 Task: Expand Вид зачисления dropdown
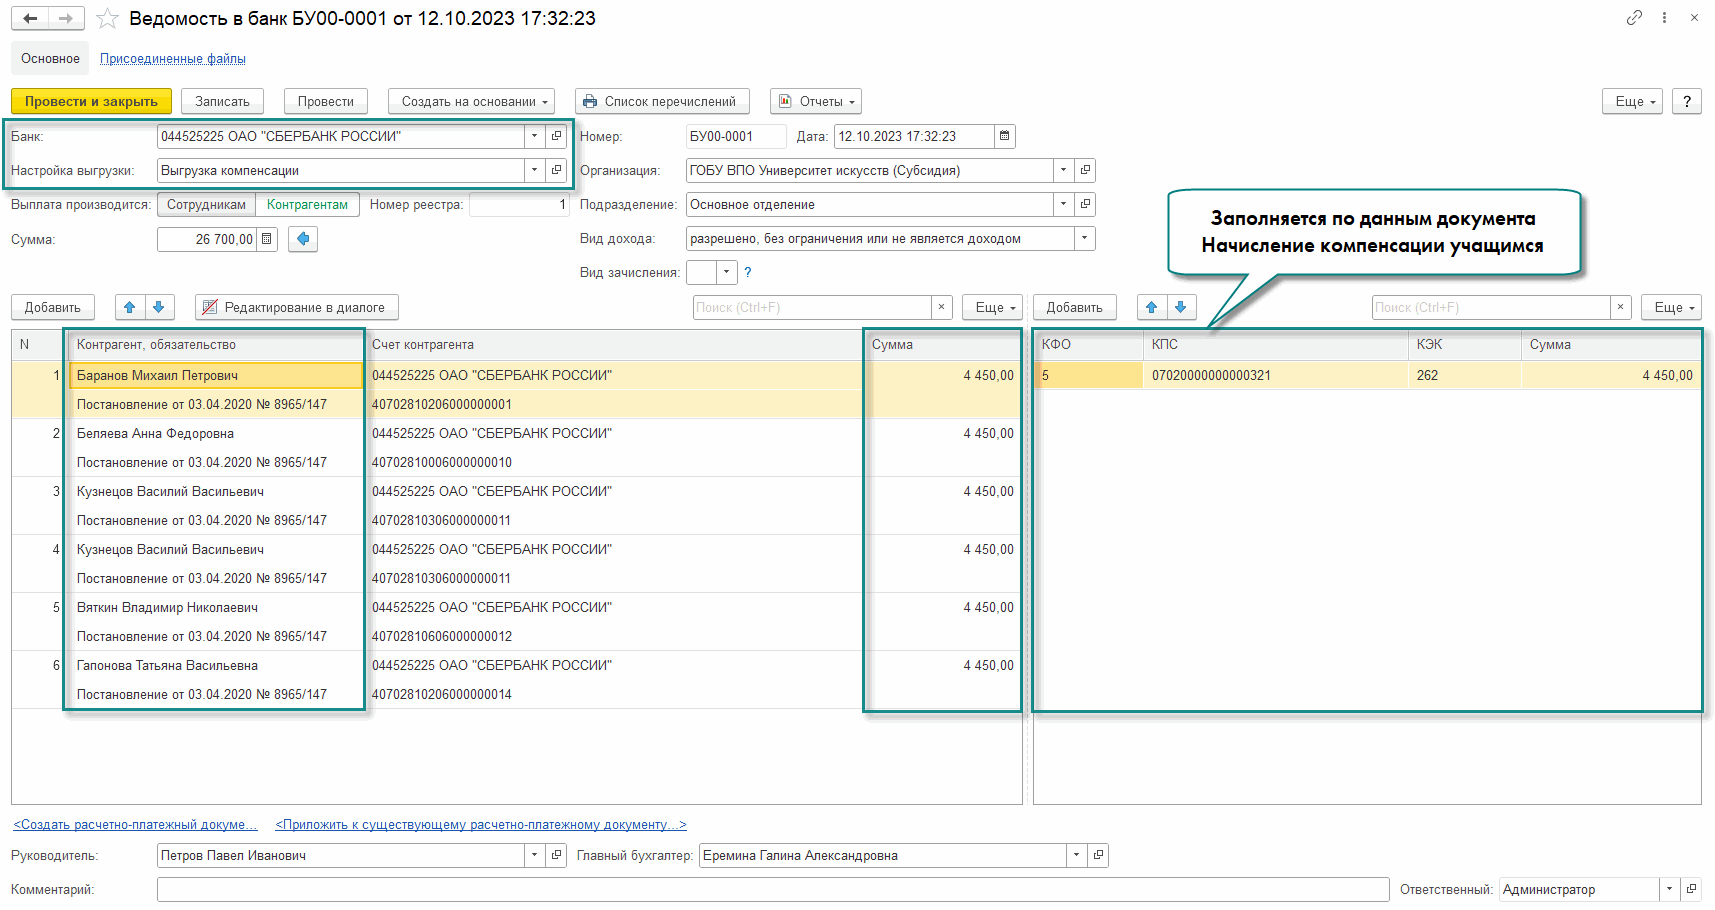coord(727,272)
